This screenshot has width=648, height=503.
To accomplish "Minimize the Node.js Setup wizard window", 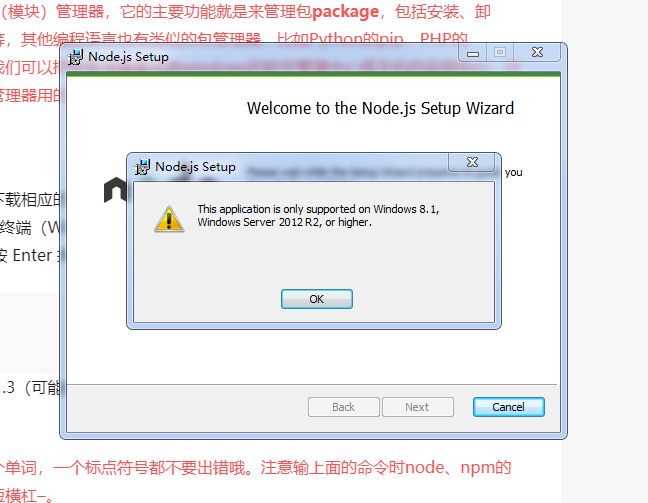I will coord(473,53).
